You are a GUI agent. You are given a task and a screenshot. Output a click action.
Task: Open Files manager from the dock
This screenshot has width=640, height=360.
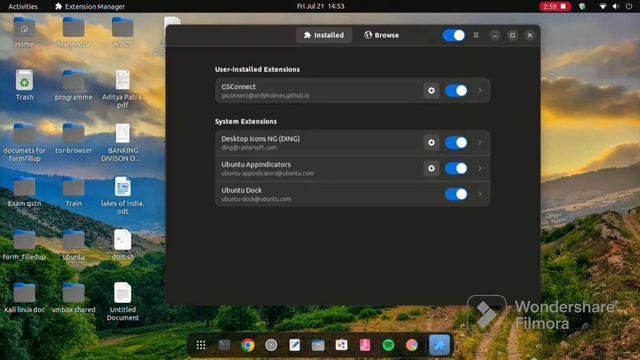(x=318, y=345)
